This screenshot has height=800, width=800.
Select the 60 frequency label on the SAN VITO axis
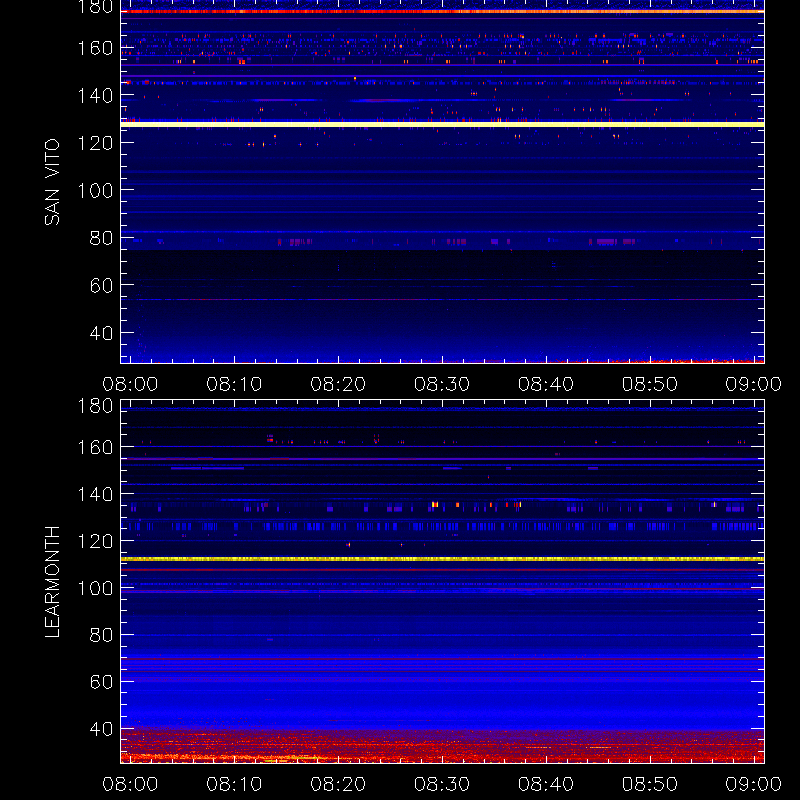[101, 285]
